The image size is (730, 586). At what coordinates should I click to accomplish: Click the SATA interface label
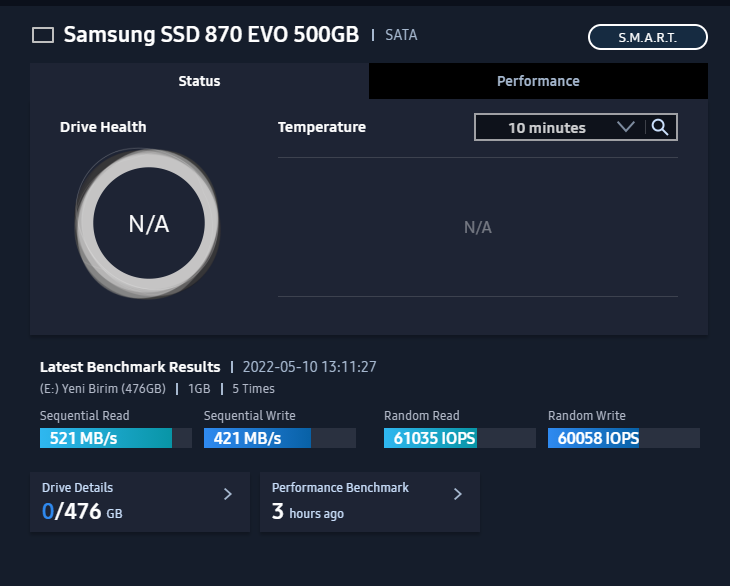coord(401,35)
